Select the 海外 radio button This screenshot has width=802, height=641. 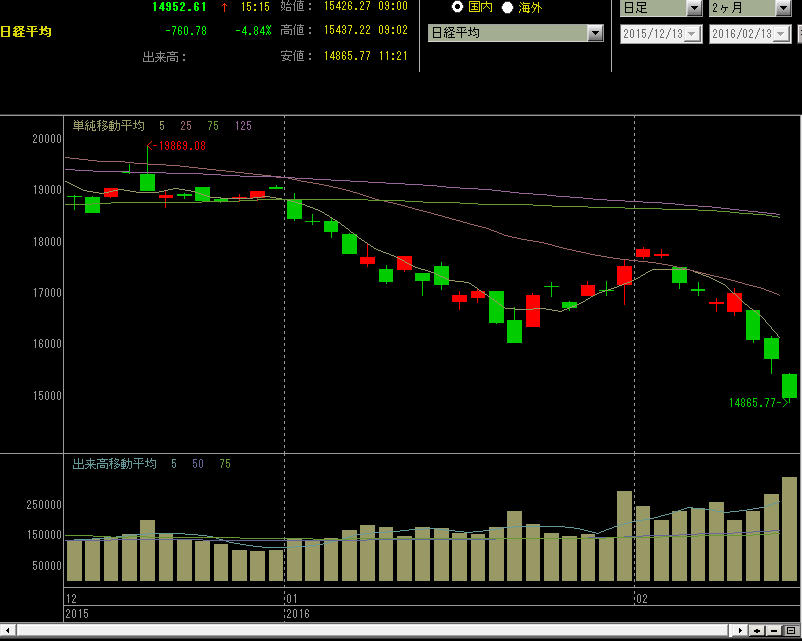tap(507, 7)
